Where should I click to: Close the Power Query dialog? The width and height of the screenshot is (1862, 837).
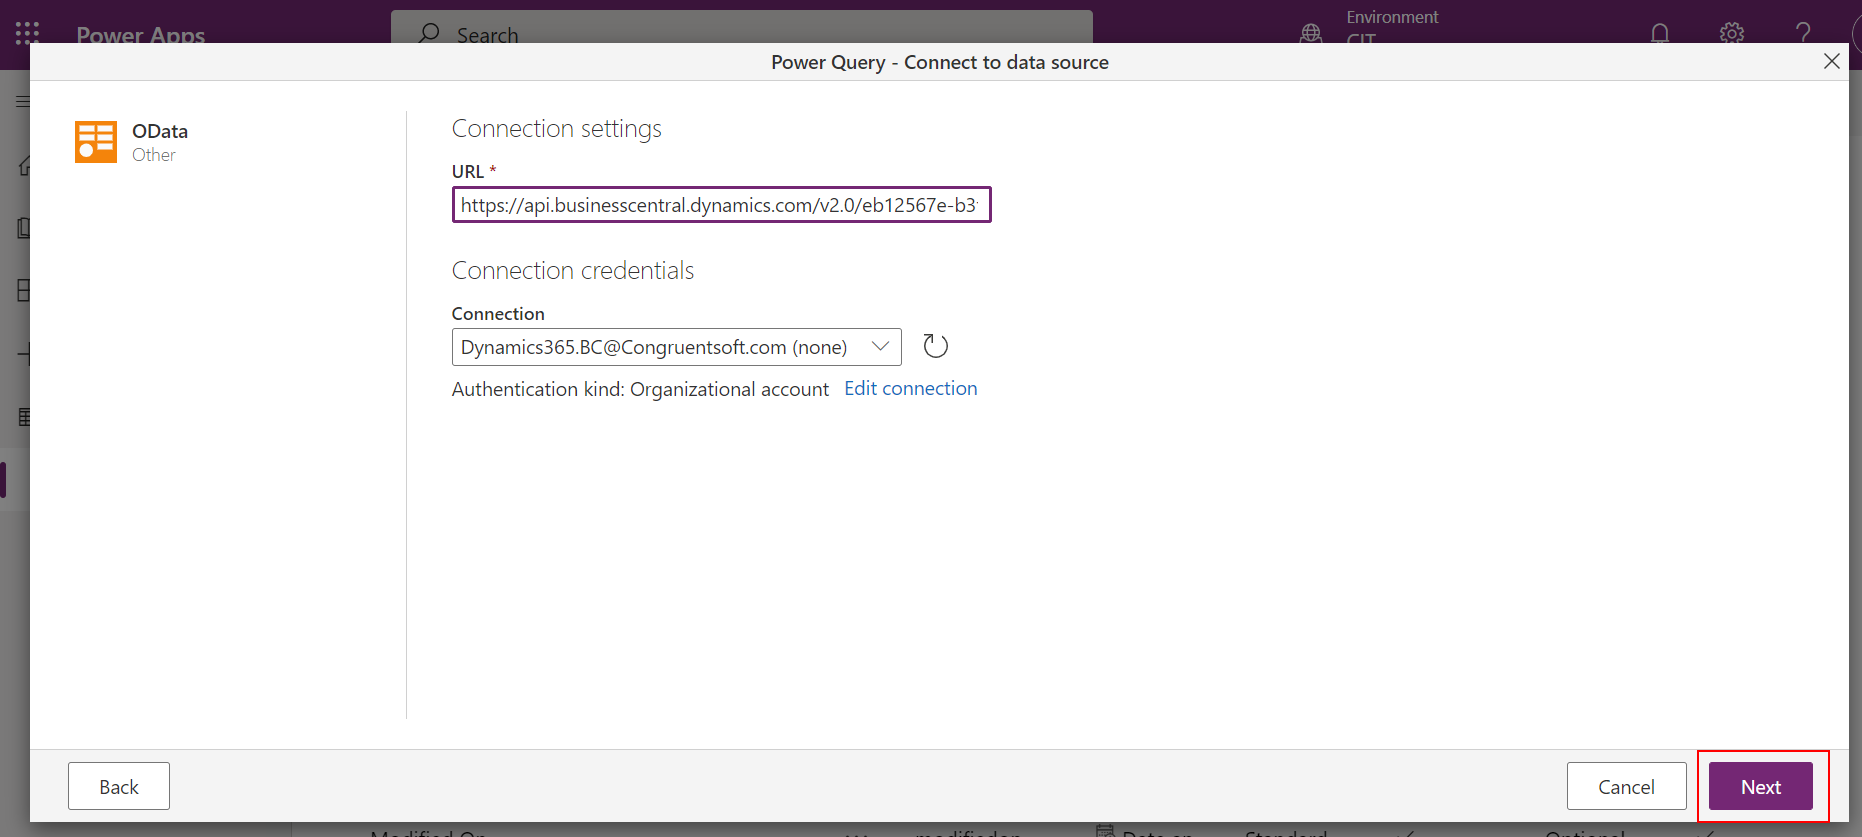1831,61
